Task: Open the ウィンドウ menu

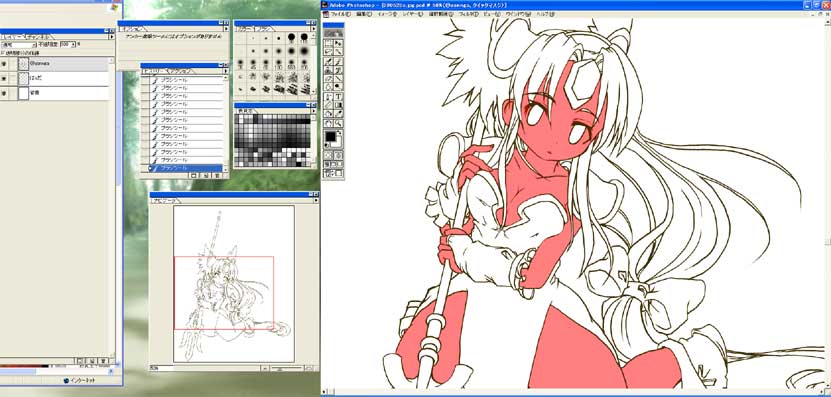Action: tap(518, 14)
